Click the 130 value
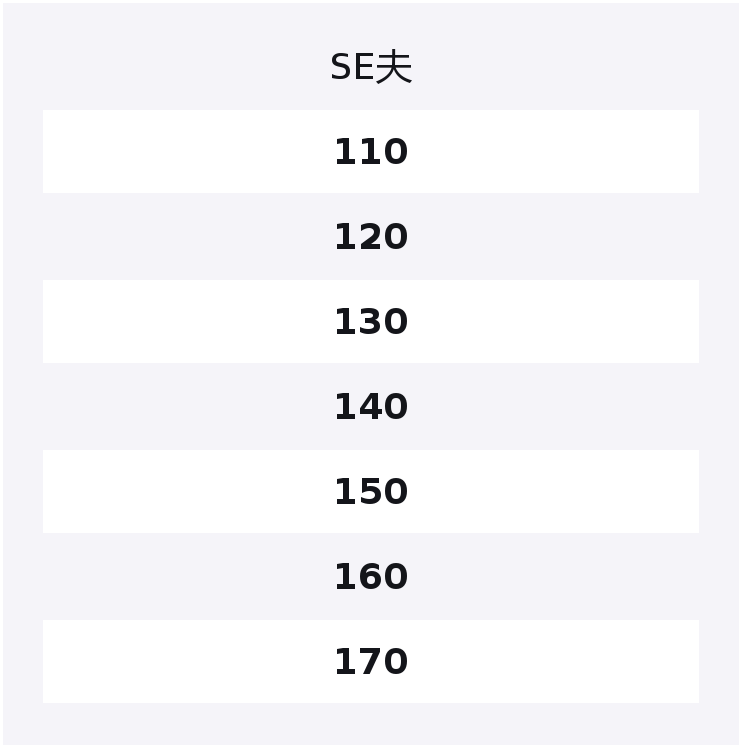742x748 pixels. point(371,322)
